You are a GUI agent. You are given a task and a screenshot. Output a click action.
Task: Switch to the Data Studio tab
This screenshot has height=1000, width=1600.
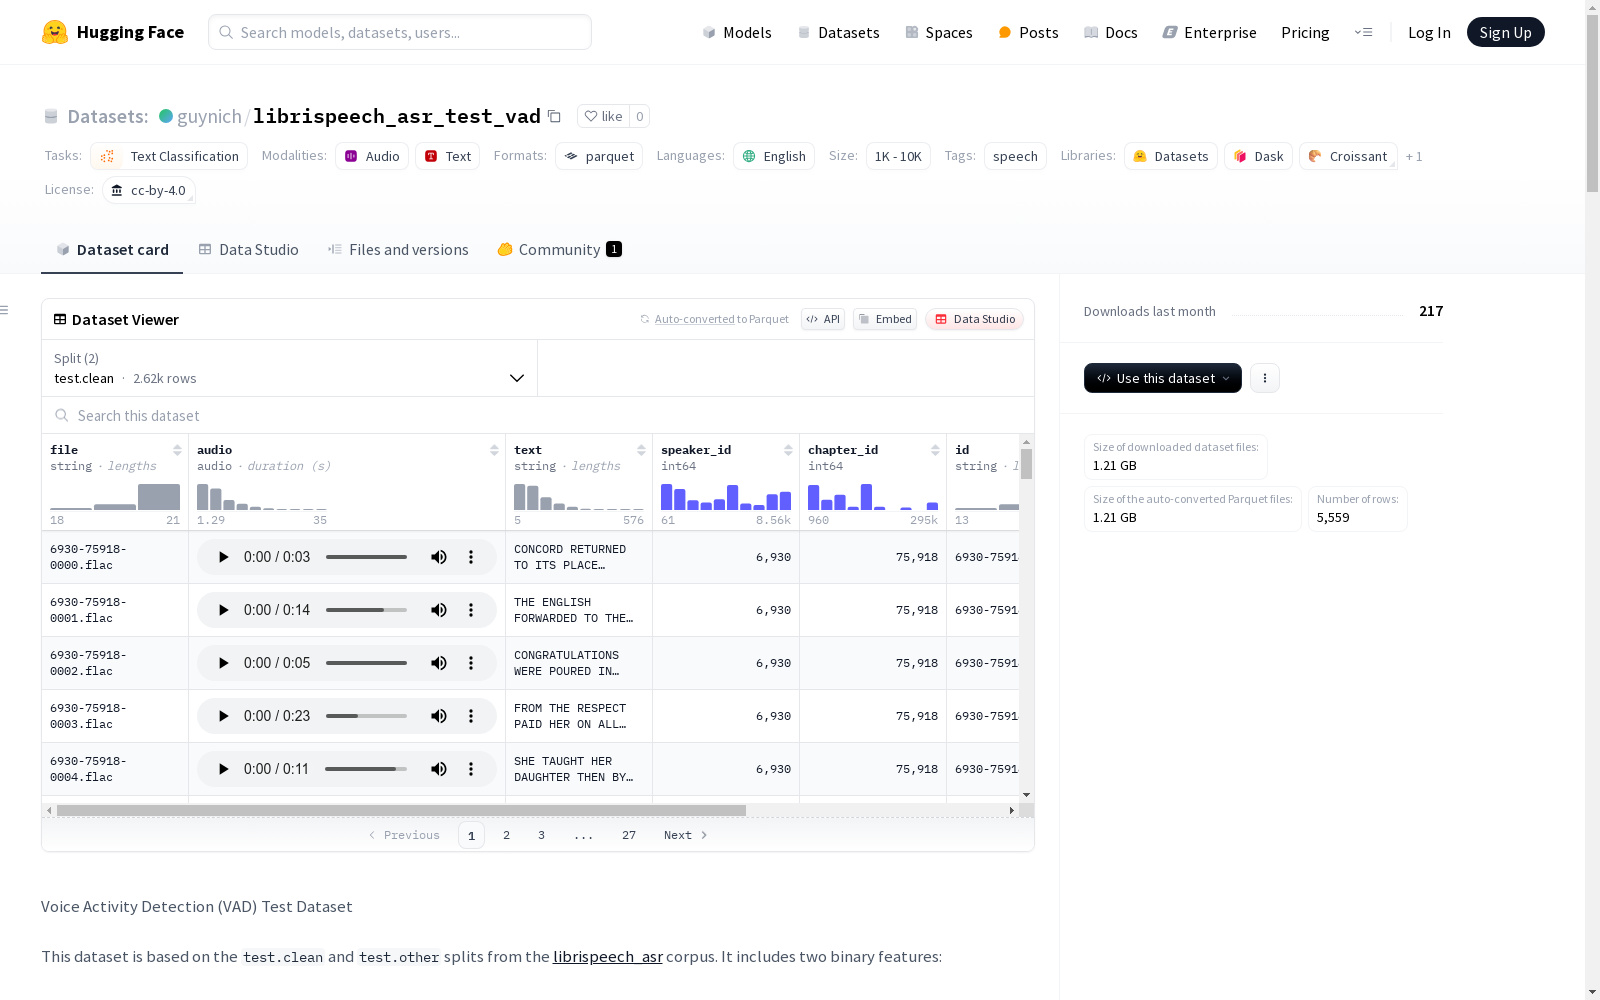click(x=248, y=249)
